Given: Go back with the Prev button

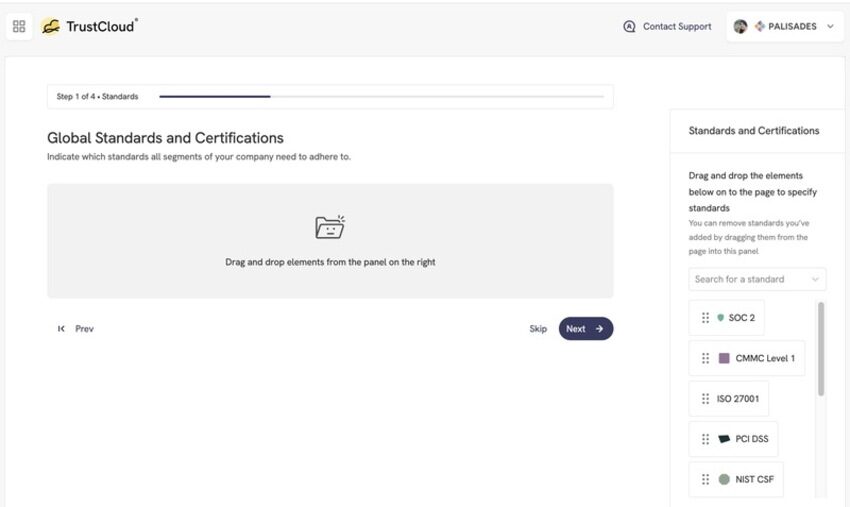Looking at the screenshot, I should coord(76,329).
